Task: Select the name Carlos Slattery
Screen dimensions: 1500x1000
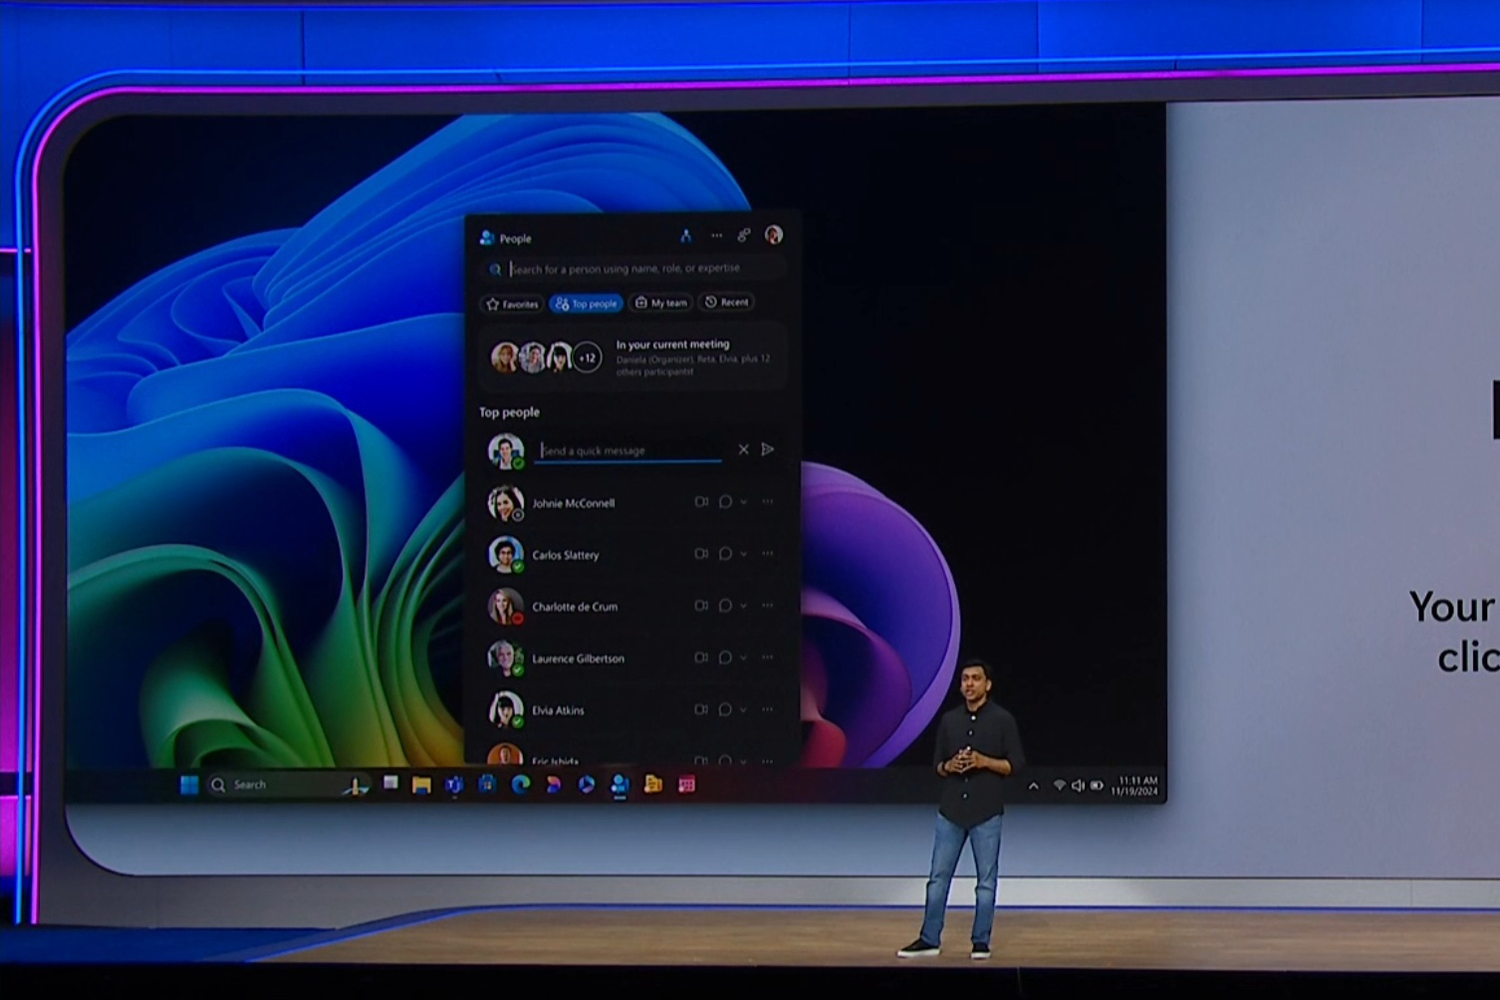Action: tap(565, 556)
